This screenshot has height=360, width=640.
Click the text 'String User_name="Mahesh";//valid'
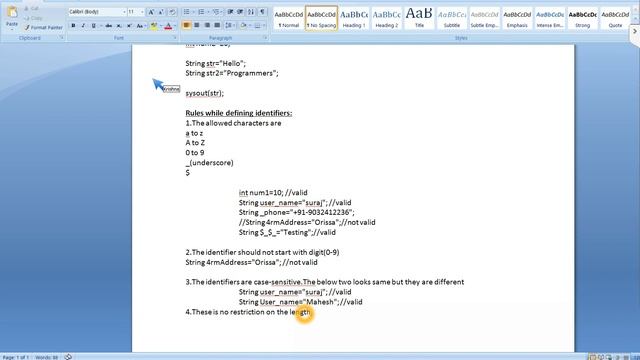coord(300,302)
